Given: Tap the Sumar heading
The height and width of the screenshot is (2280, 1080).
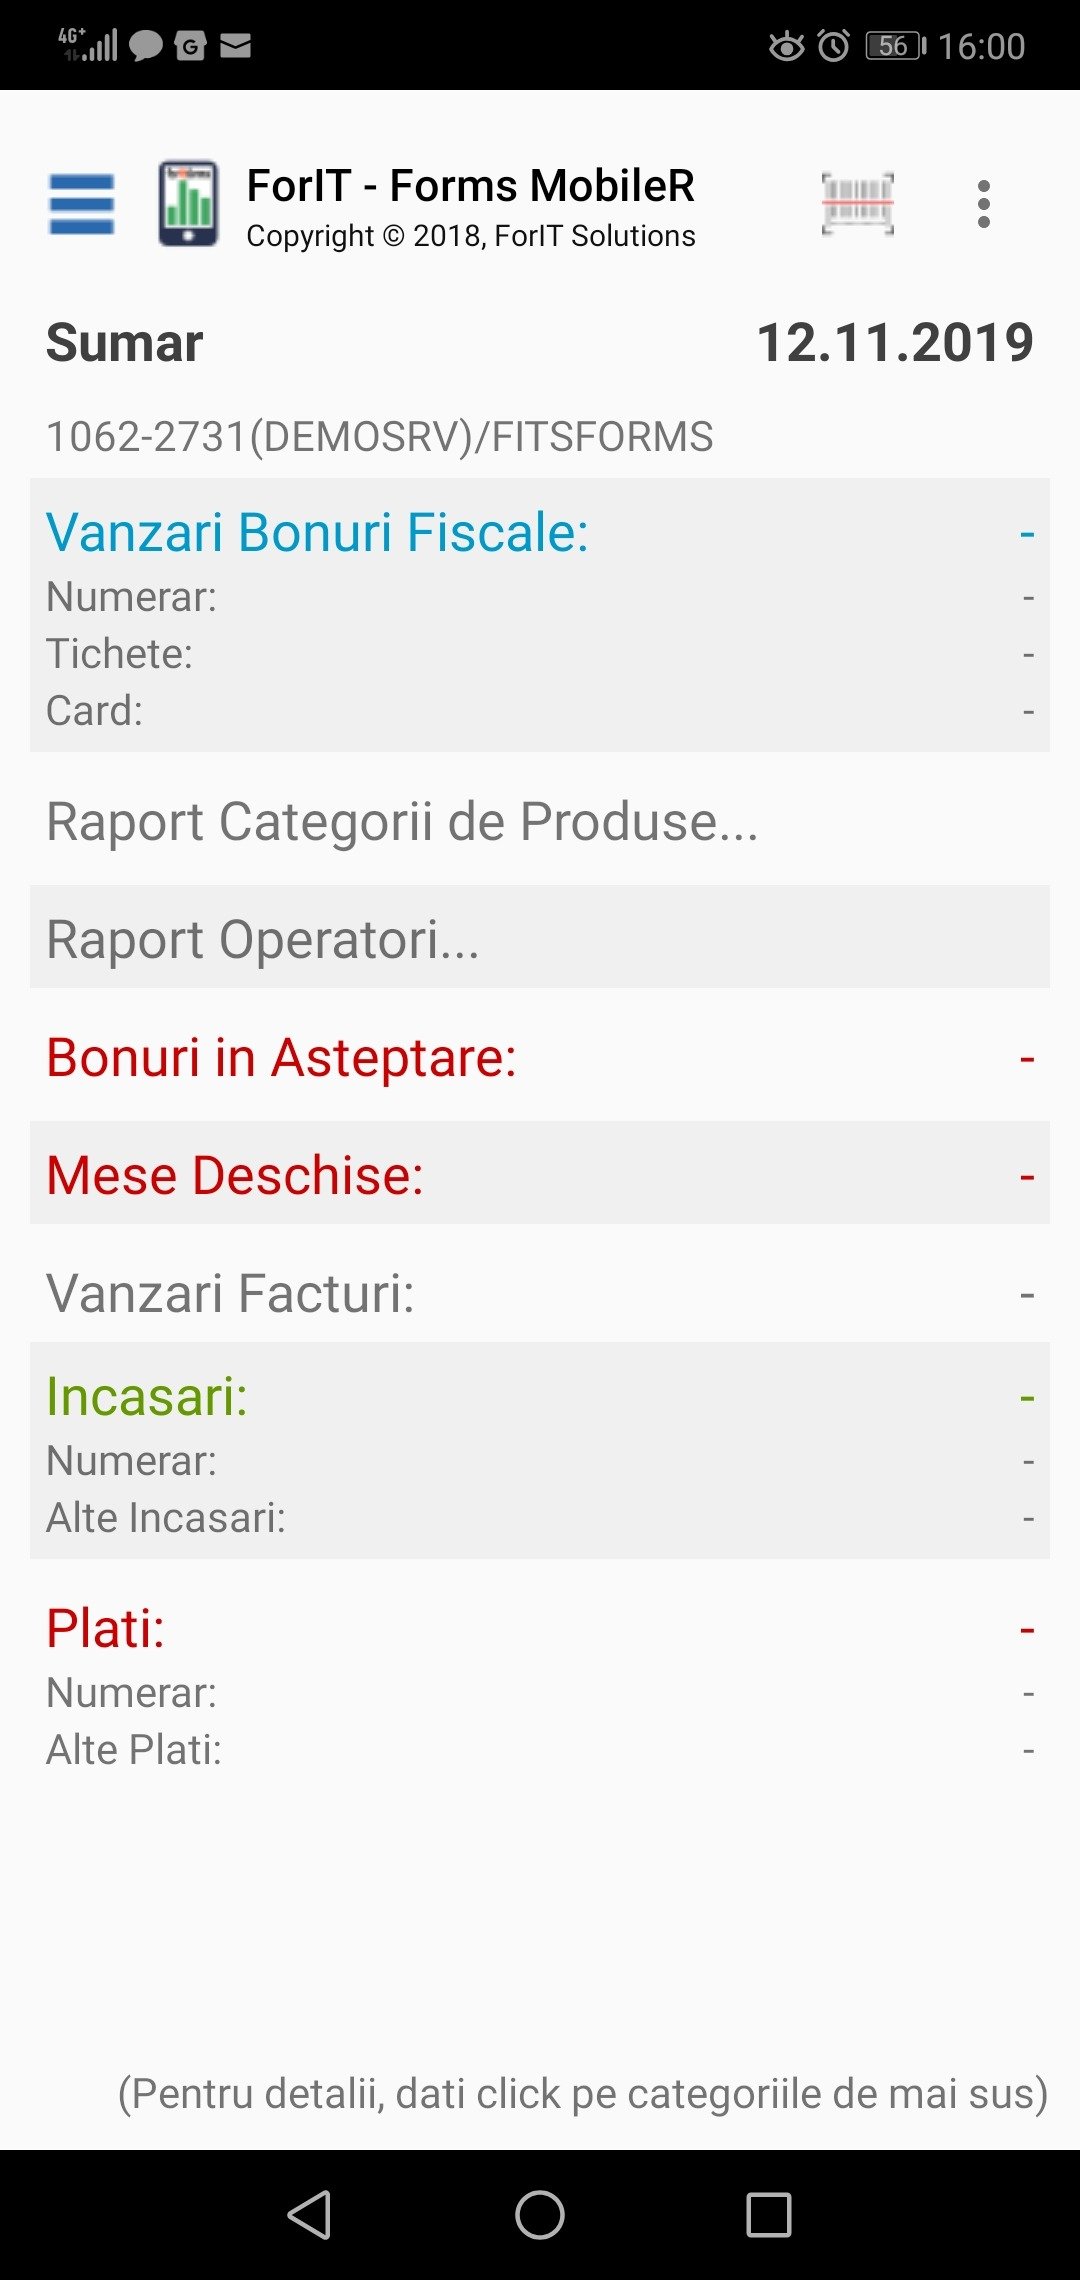Looking at the screenshot, I should tap(125, 343).
